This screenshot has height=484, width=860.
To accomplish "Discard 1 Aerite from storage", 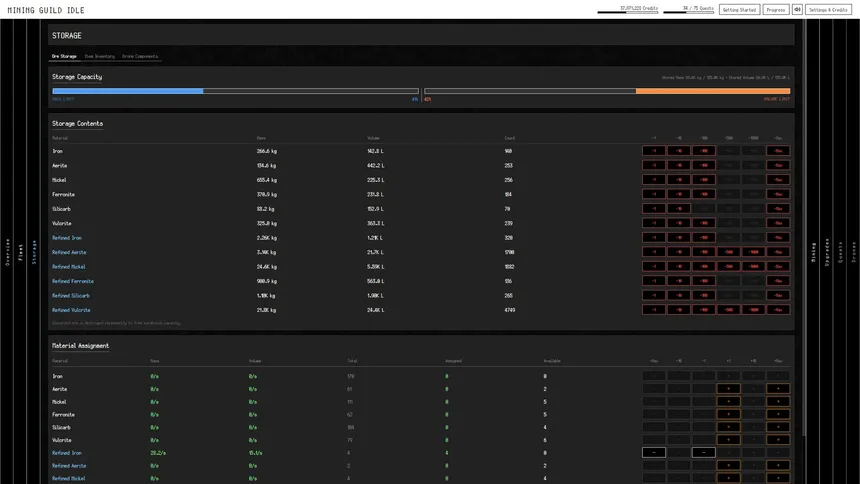I will (x=654, y=165).
